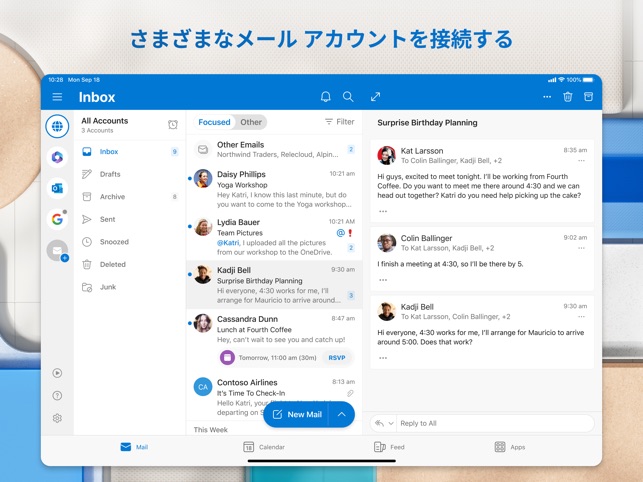Open the Sent folder
This screenshot has width=643, height=482.
130,219
